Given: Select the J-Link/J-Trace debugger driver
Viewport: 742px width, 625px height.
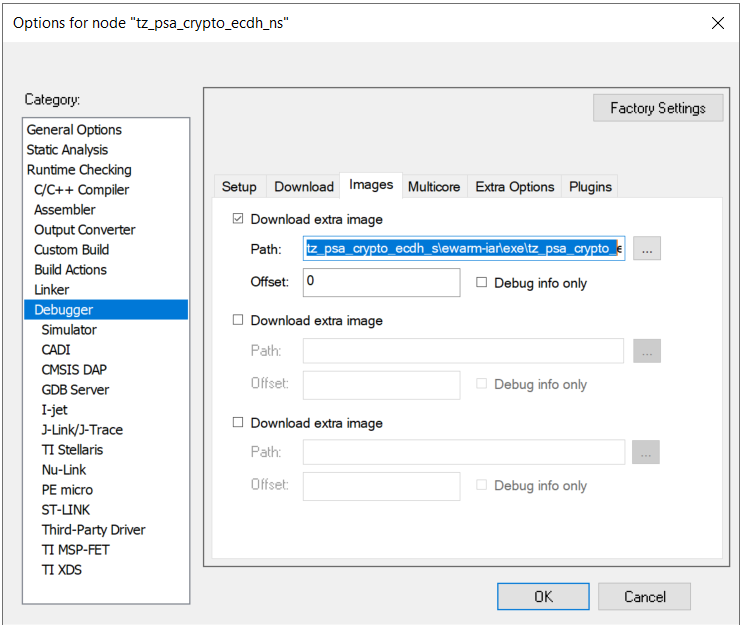Looking at the screenshot, I should [82, 430].
